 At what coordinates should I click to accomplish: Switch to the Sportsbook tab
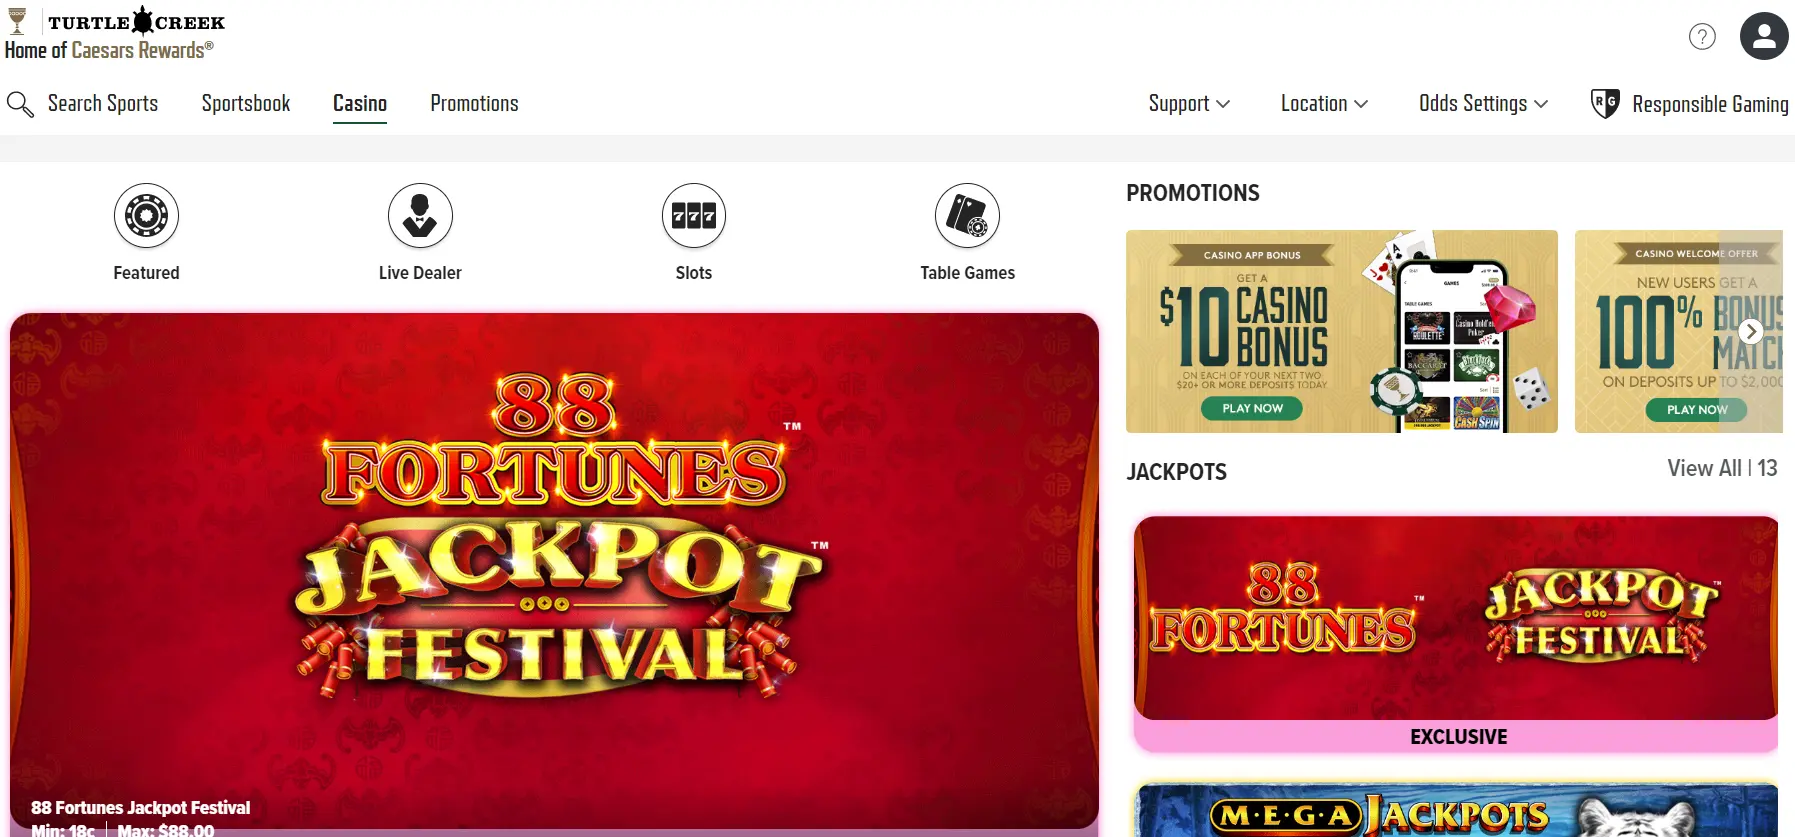click(246, 104)
